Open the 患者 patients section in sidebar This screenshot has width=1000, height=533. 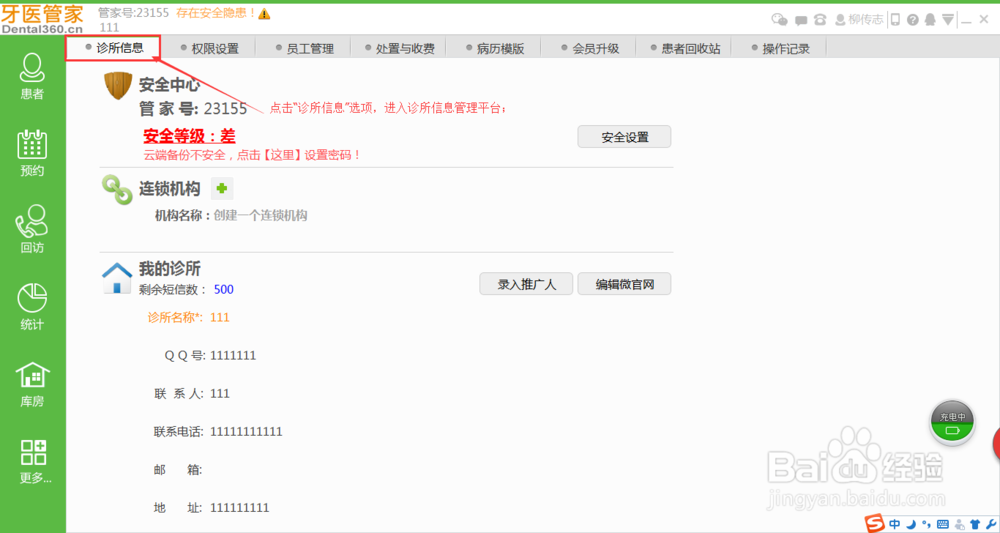(x=32, y=77)
